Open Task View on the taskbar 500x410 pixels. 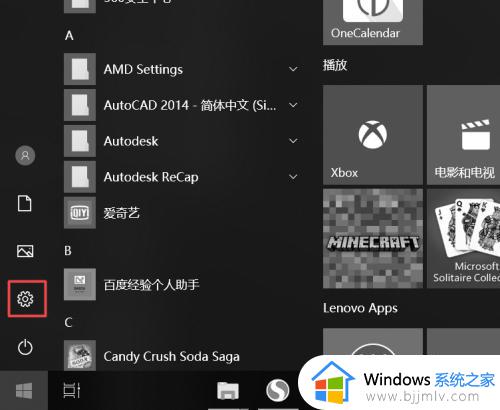point(72,390)
